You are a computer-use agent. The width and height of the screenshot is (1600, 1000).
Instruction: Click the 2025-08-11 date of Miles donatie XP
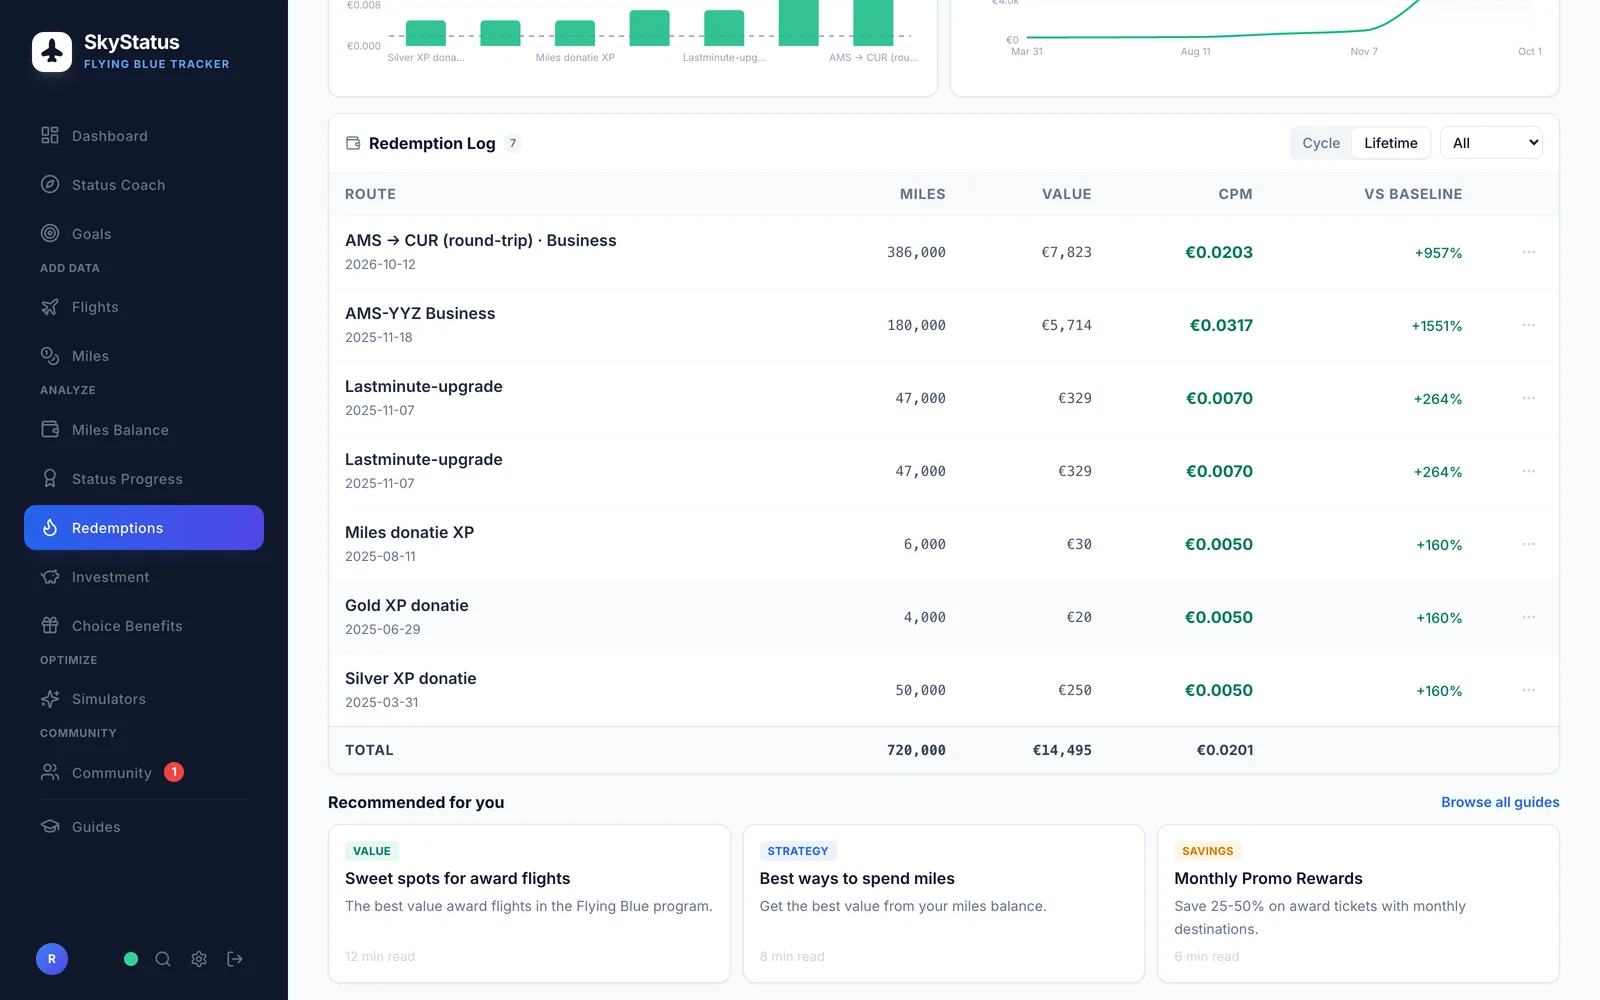[x=380, y=556]
